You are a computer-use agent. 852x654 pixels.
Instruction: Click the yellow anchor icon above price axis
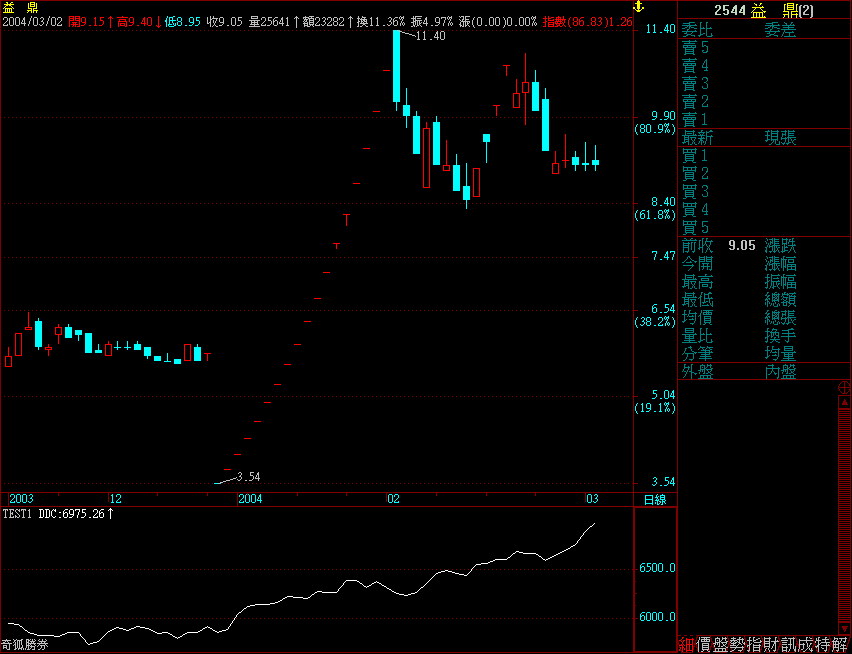tap(641, 7)
